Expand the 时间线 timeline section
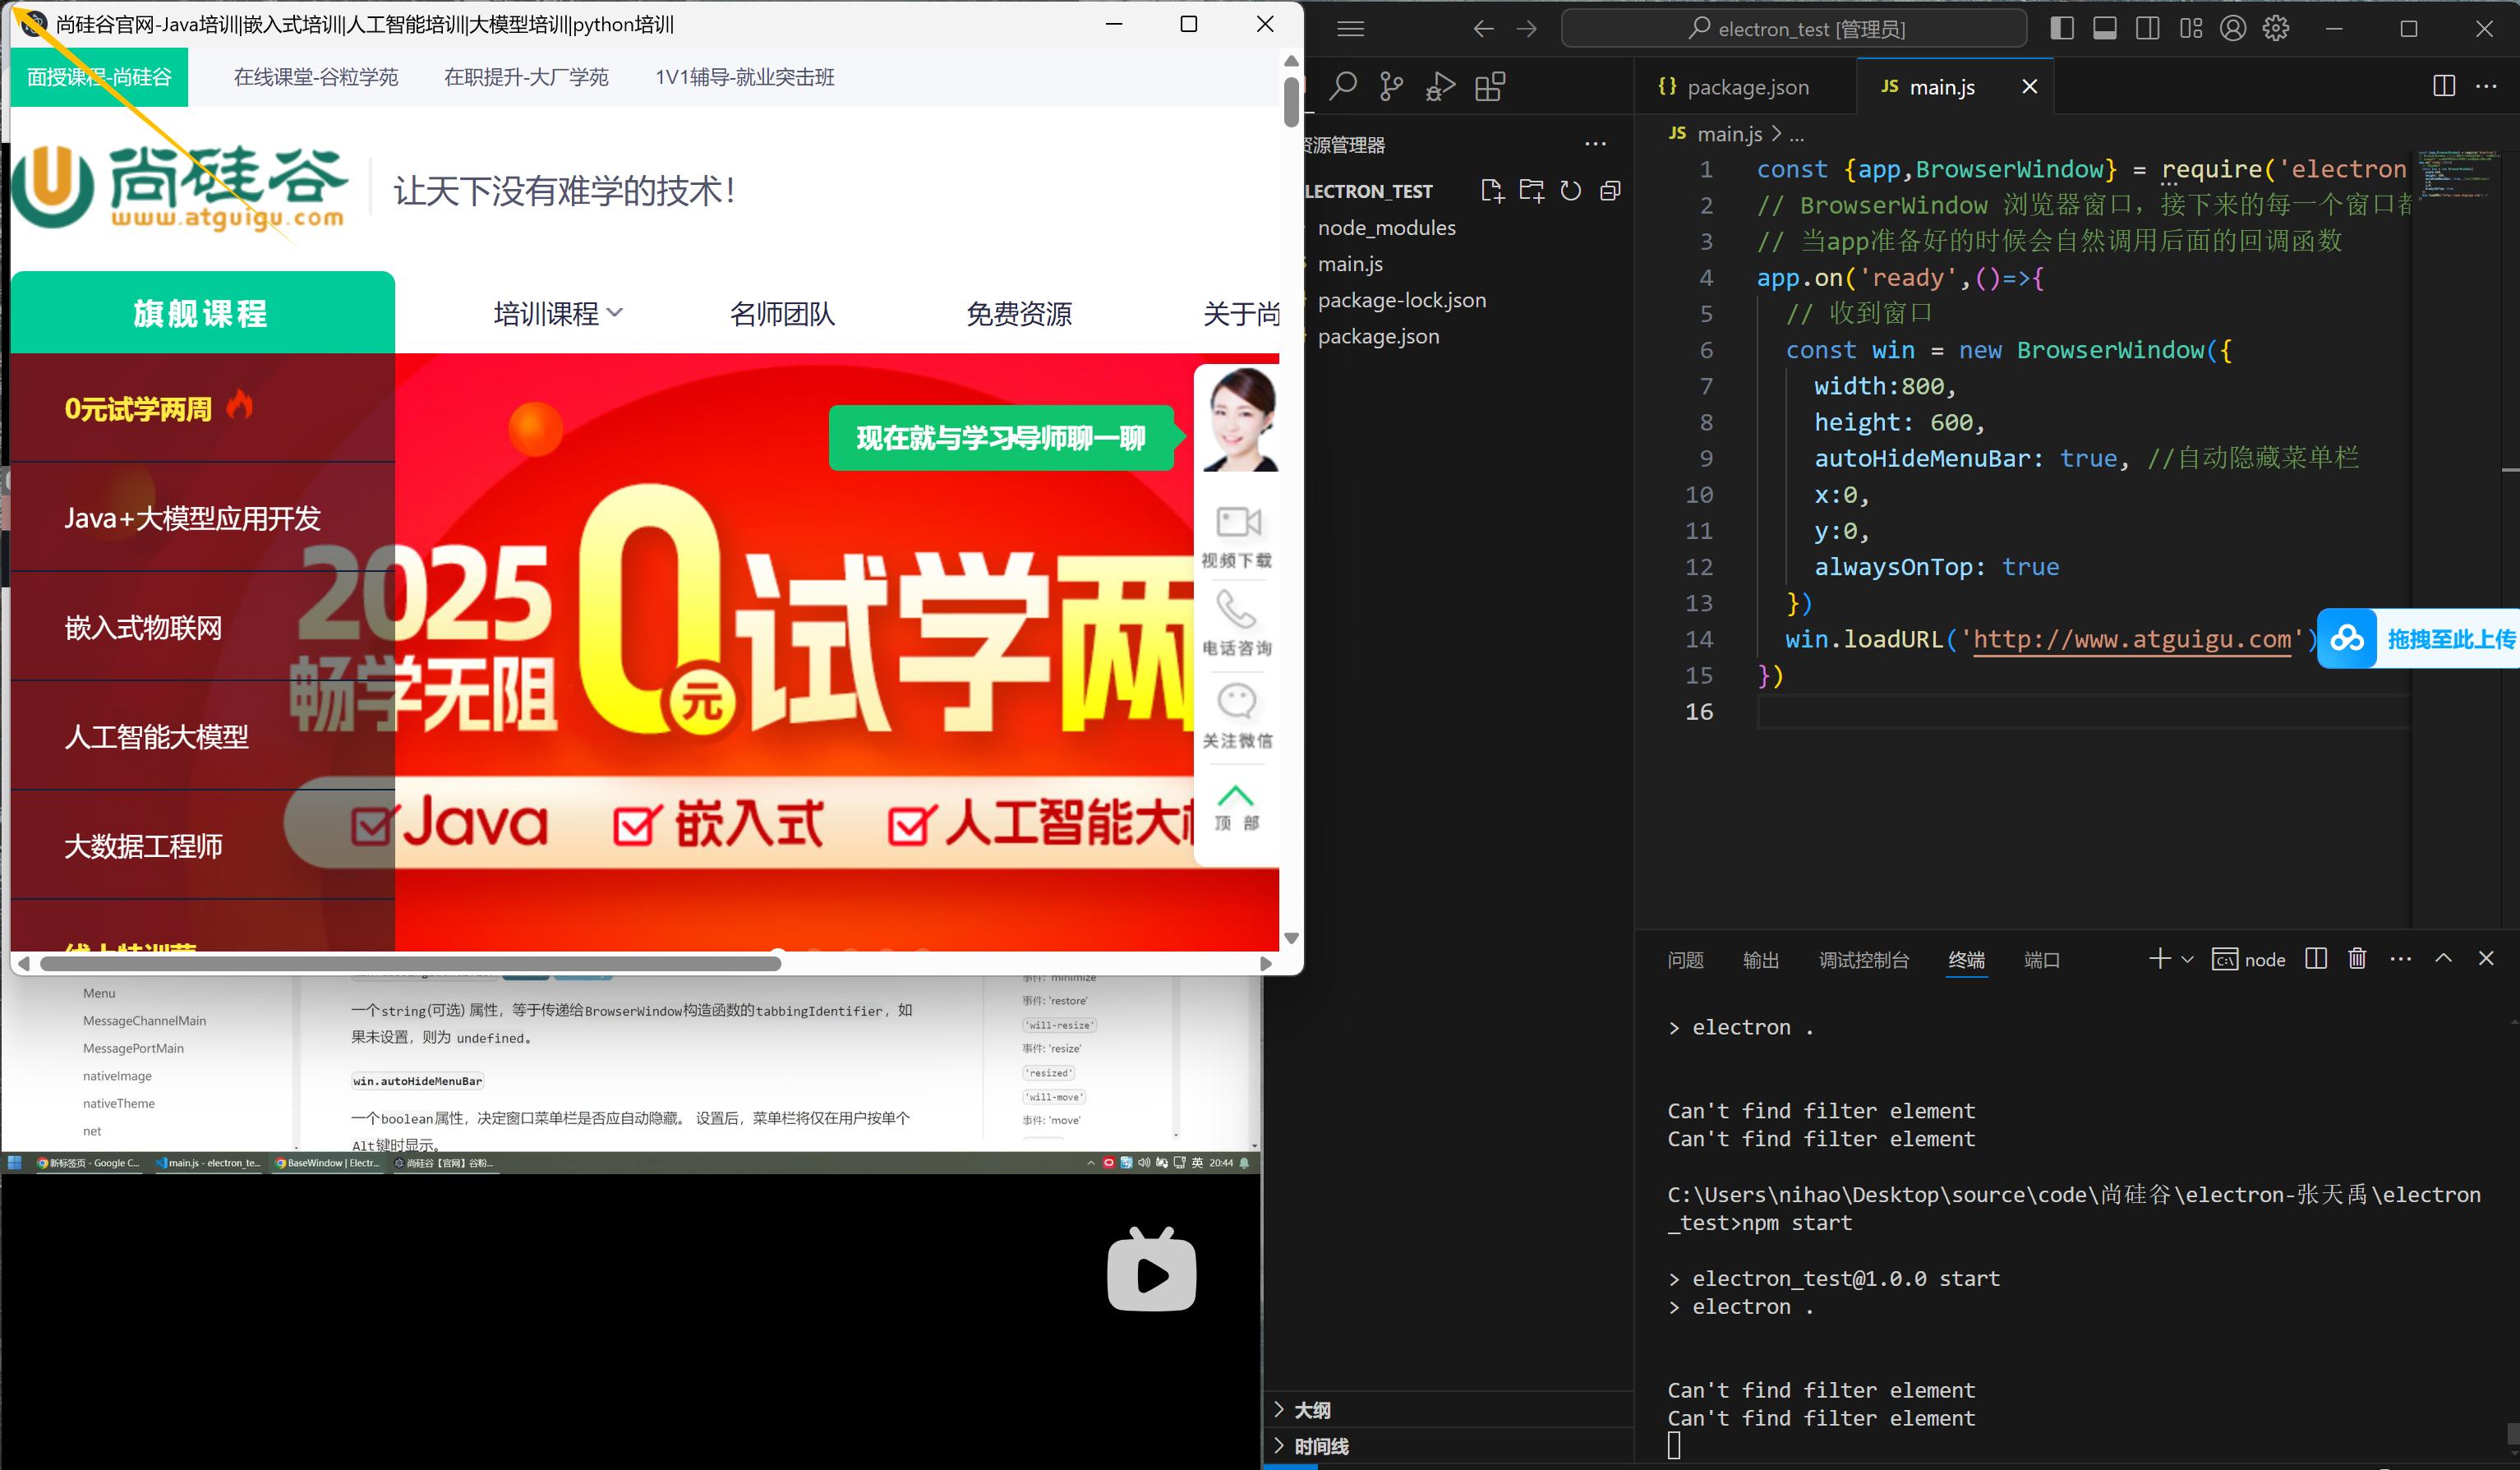 [1320, 1446]
